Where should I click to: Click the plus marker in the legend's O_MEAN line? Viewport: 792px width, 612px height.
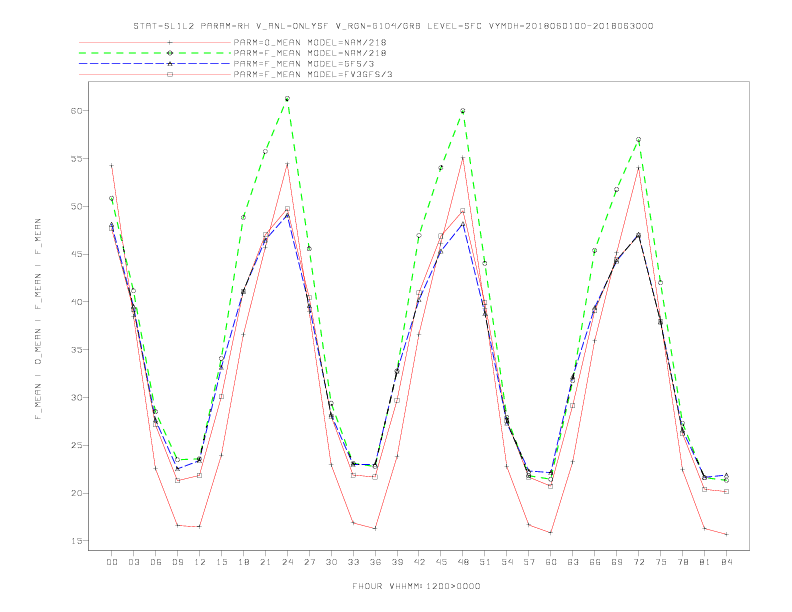170,42
